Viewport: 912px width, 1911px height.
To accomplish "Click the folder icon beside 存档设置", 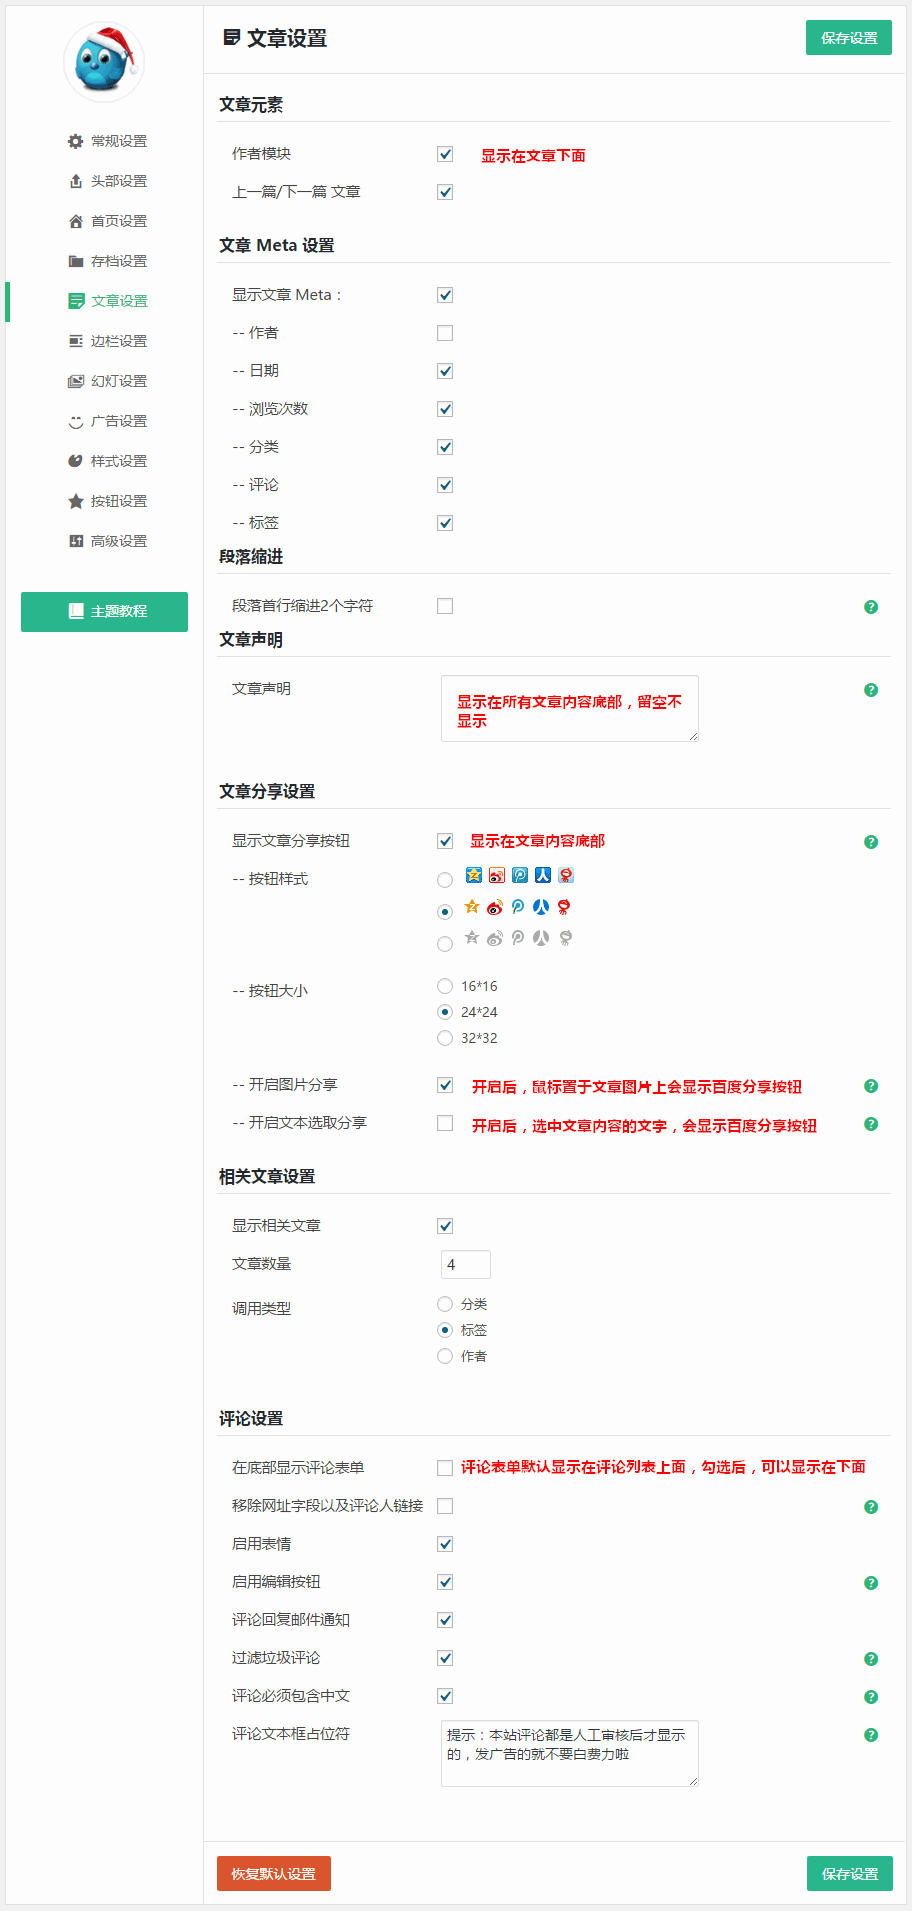I will [75, 261].
